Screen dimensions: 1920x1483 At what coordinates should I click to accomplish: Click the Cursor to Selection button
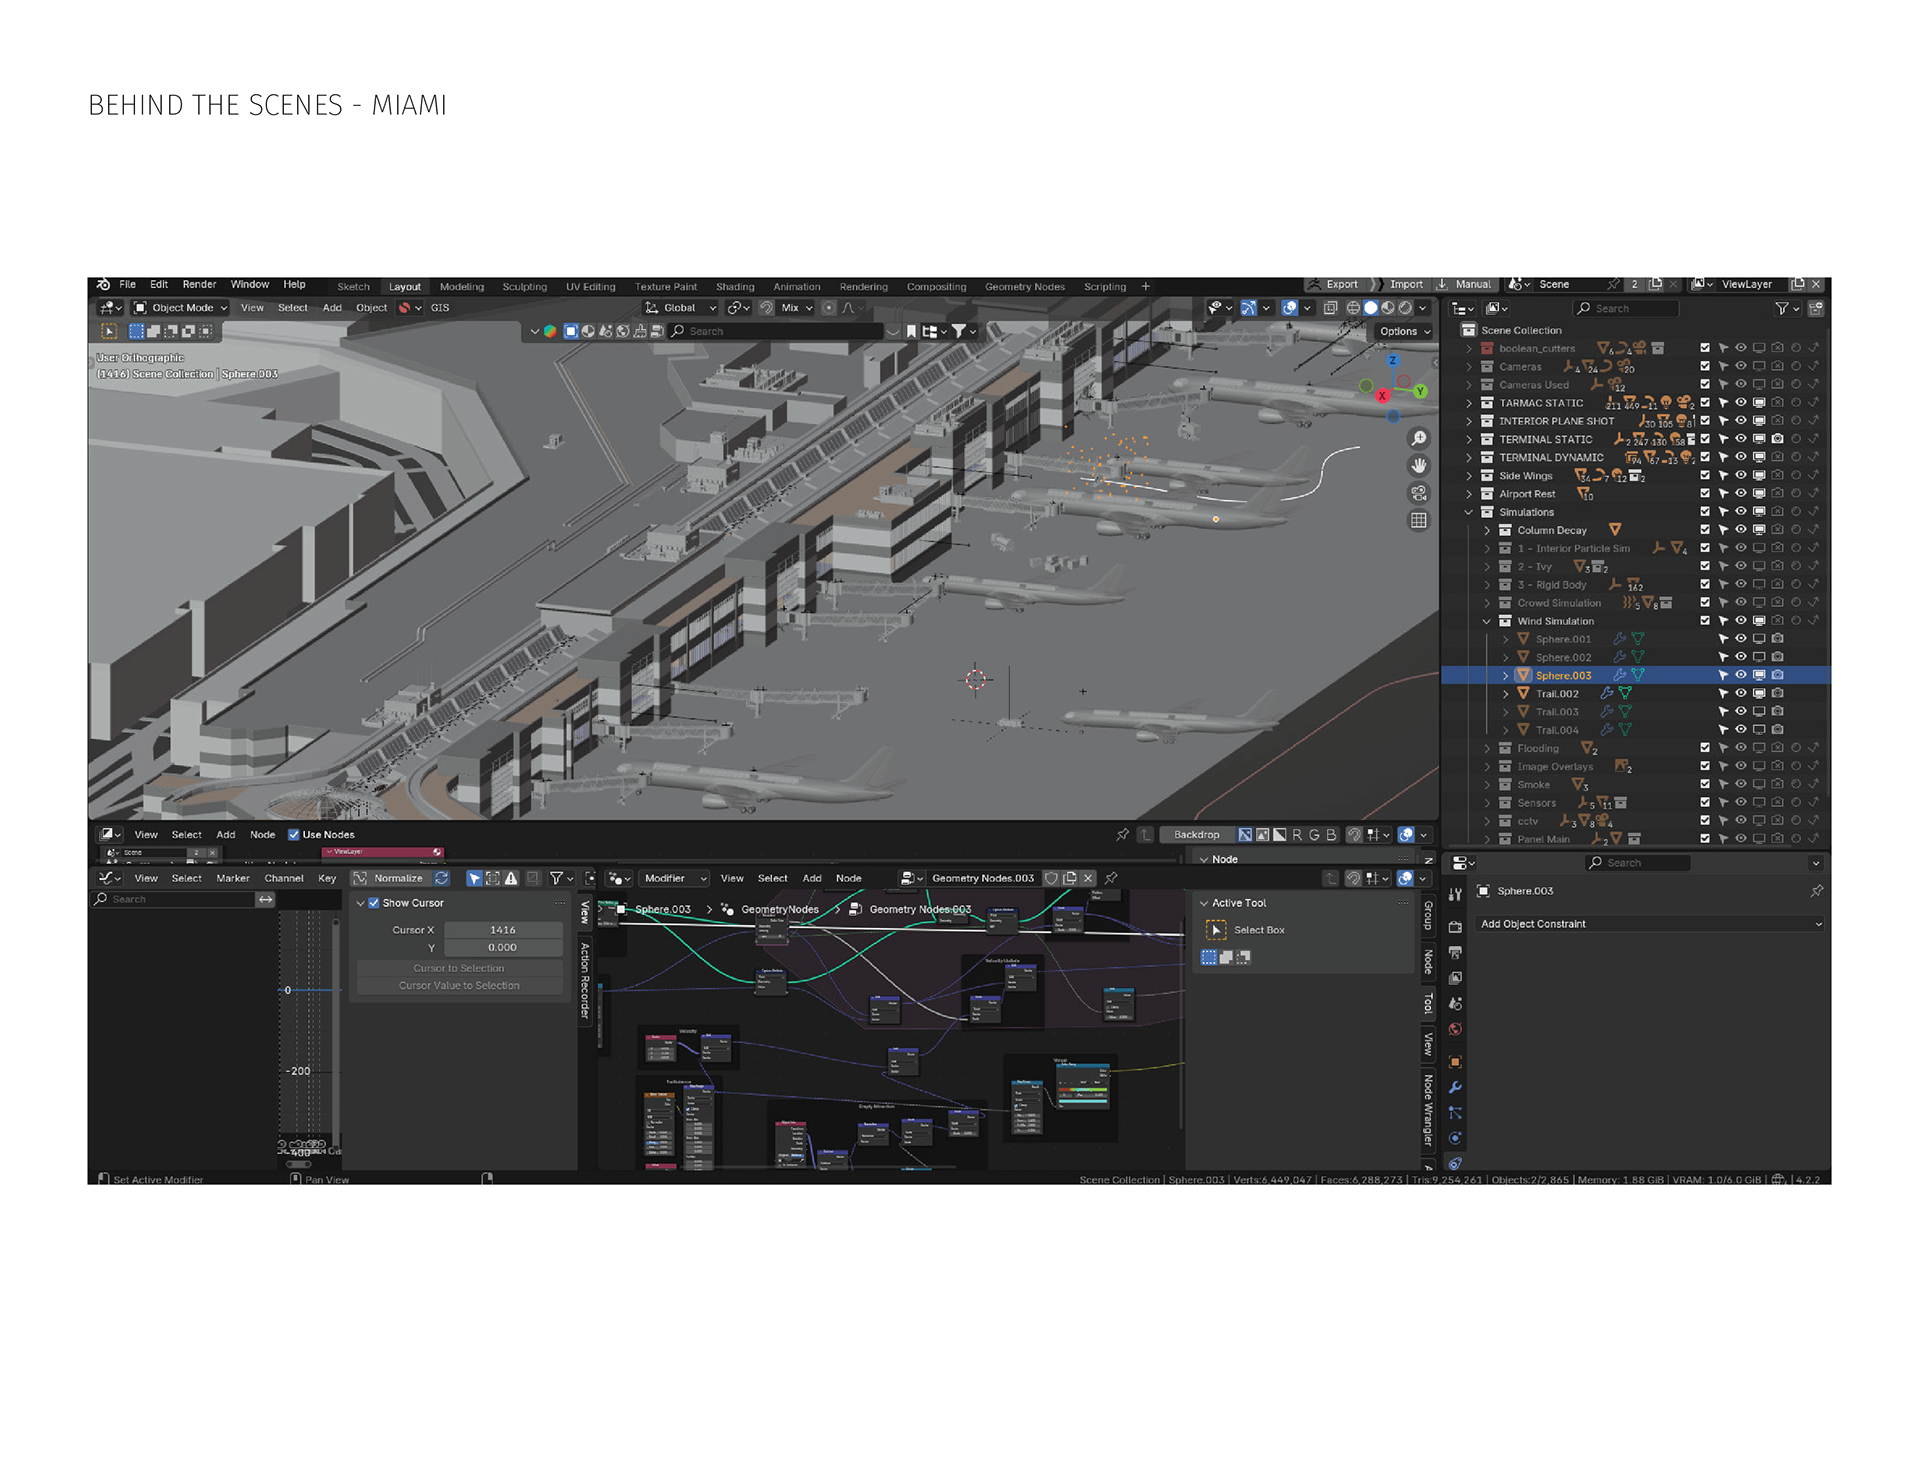(x=459, y=968)
